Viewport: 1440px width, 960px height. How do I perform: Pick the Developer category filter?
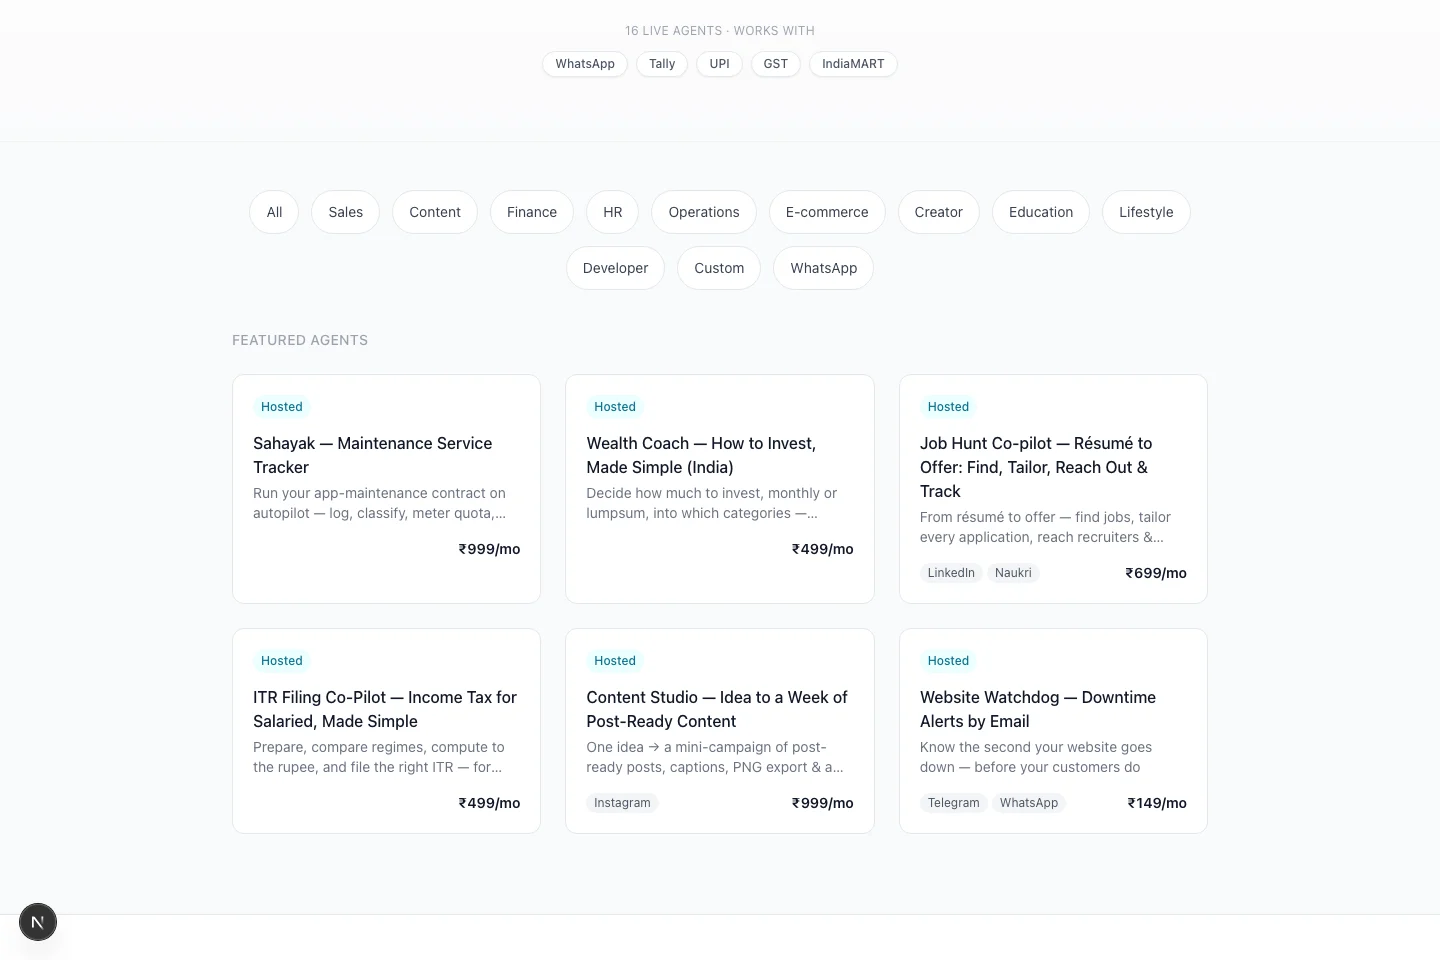[x=615, y=268]
